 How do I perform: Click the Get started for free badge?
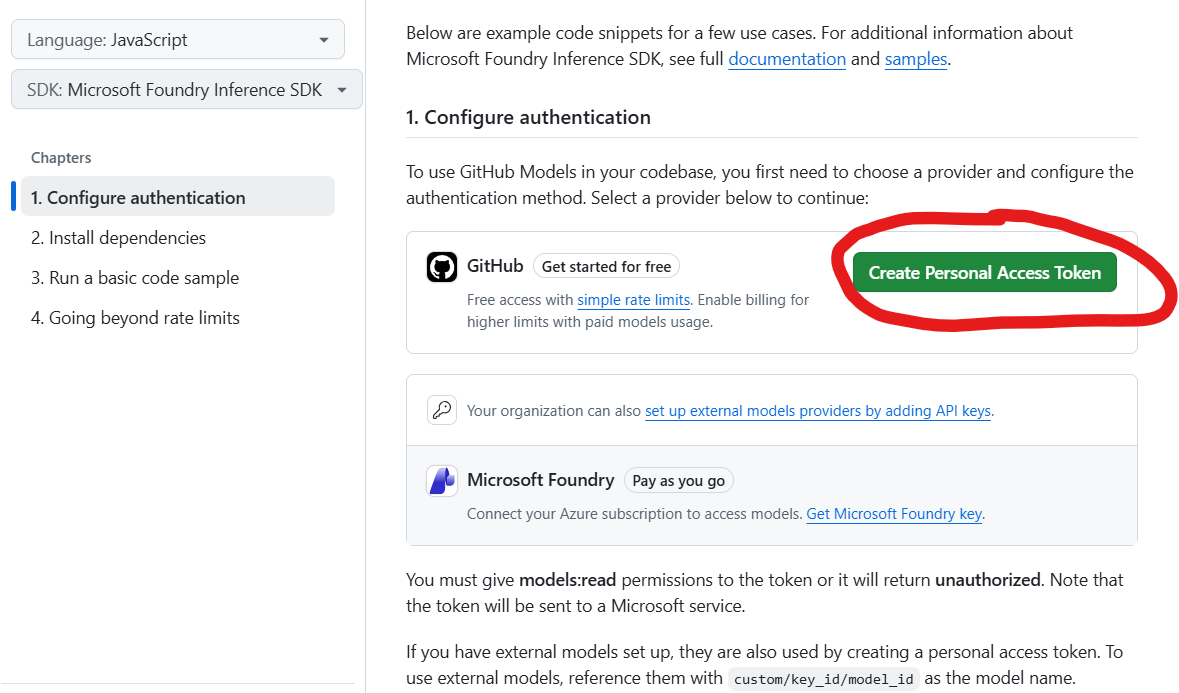(606, 267)
